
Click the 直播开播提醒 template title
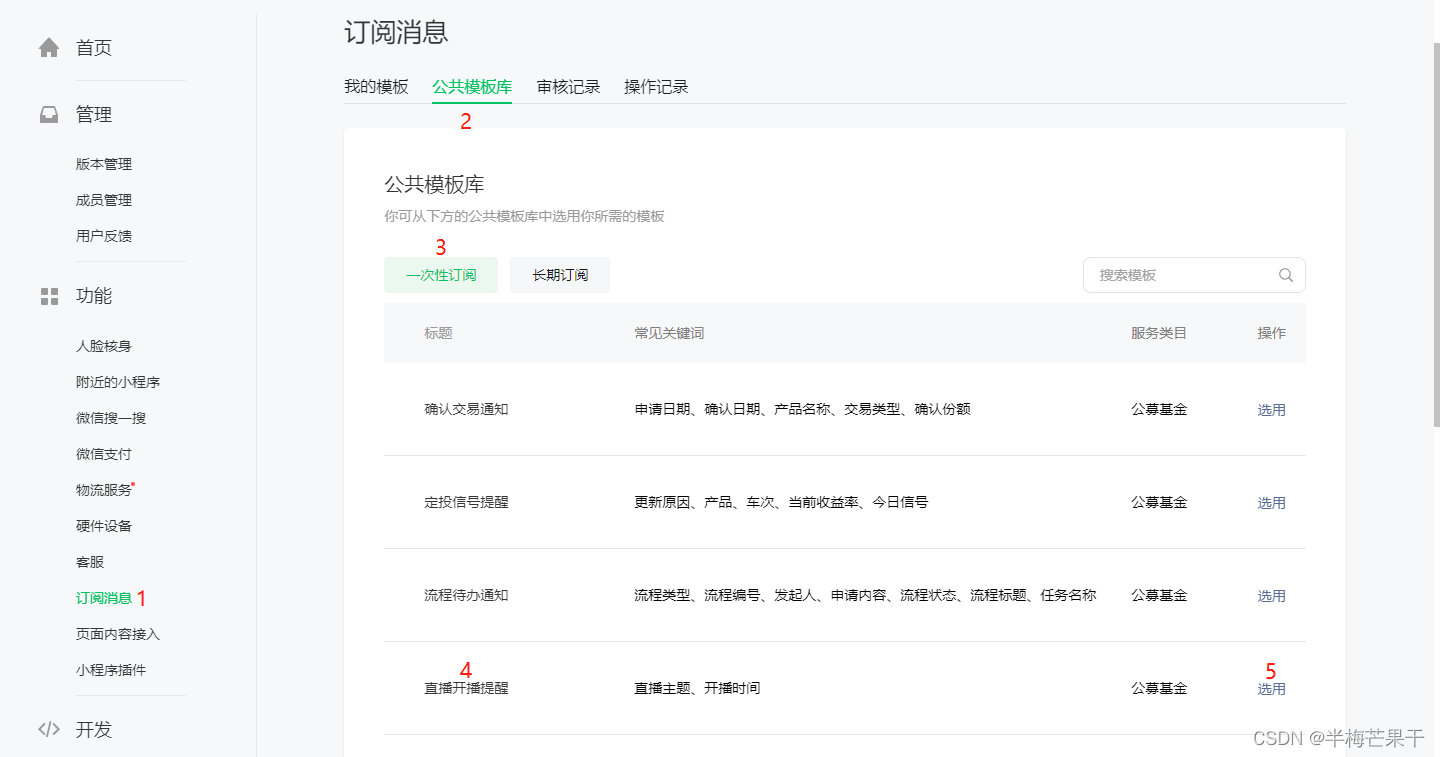(x=466, y=688)
